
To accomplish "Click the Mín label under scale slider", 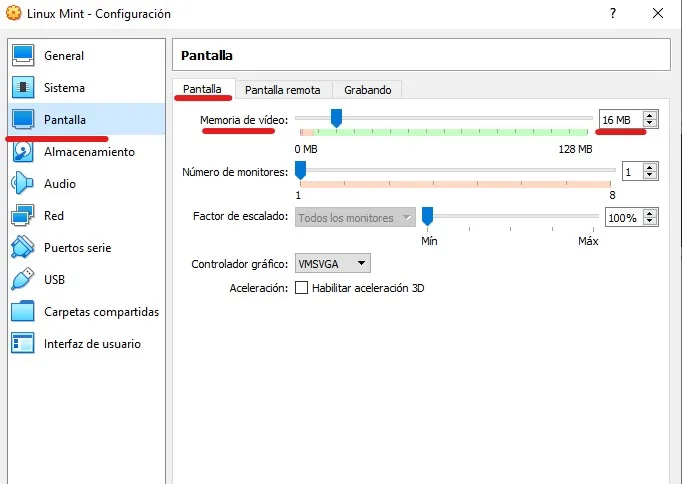I will [429, 241].
